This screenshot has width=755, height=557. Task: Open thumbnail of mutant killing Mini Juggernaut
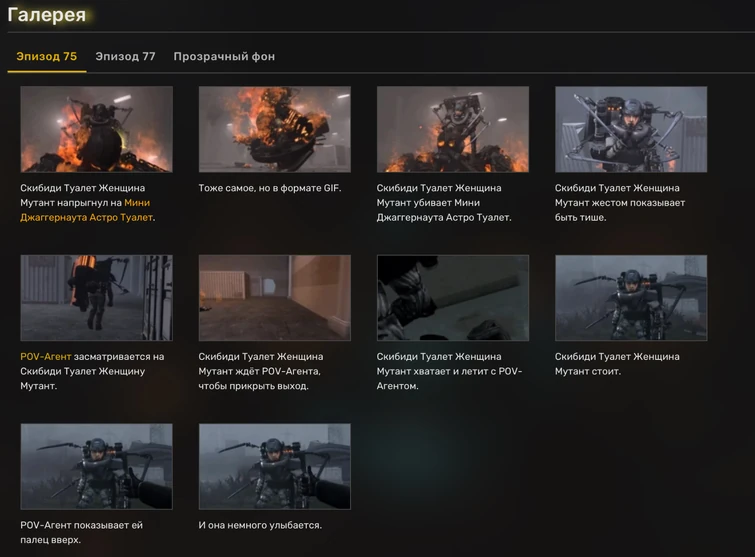click(x=453, y=129)
